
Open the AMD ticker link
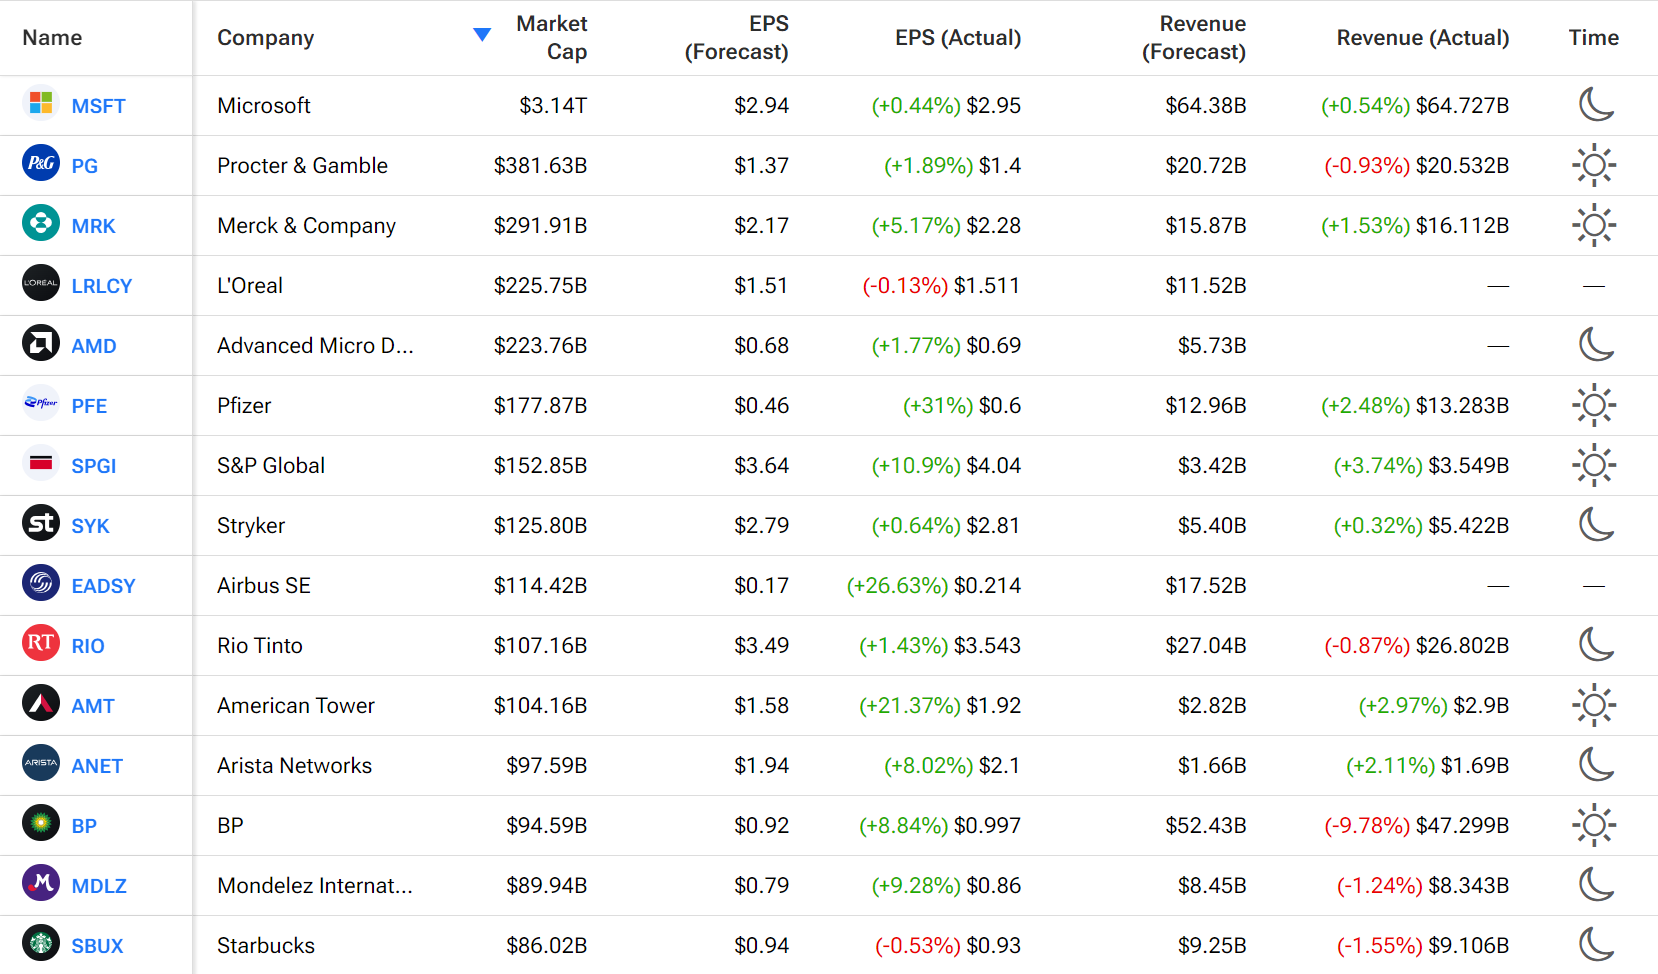pos(94,346)
